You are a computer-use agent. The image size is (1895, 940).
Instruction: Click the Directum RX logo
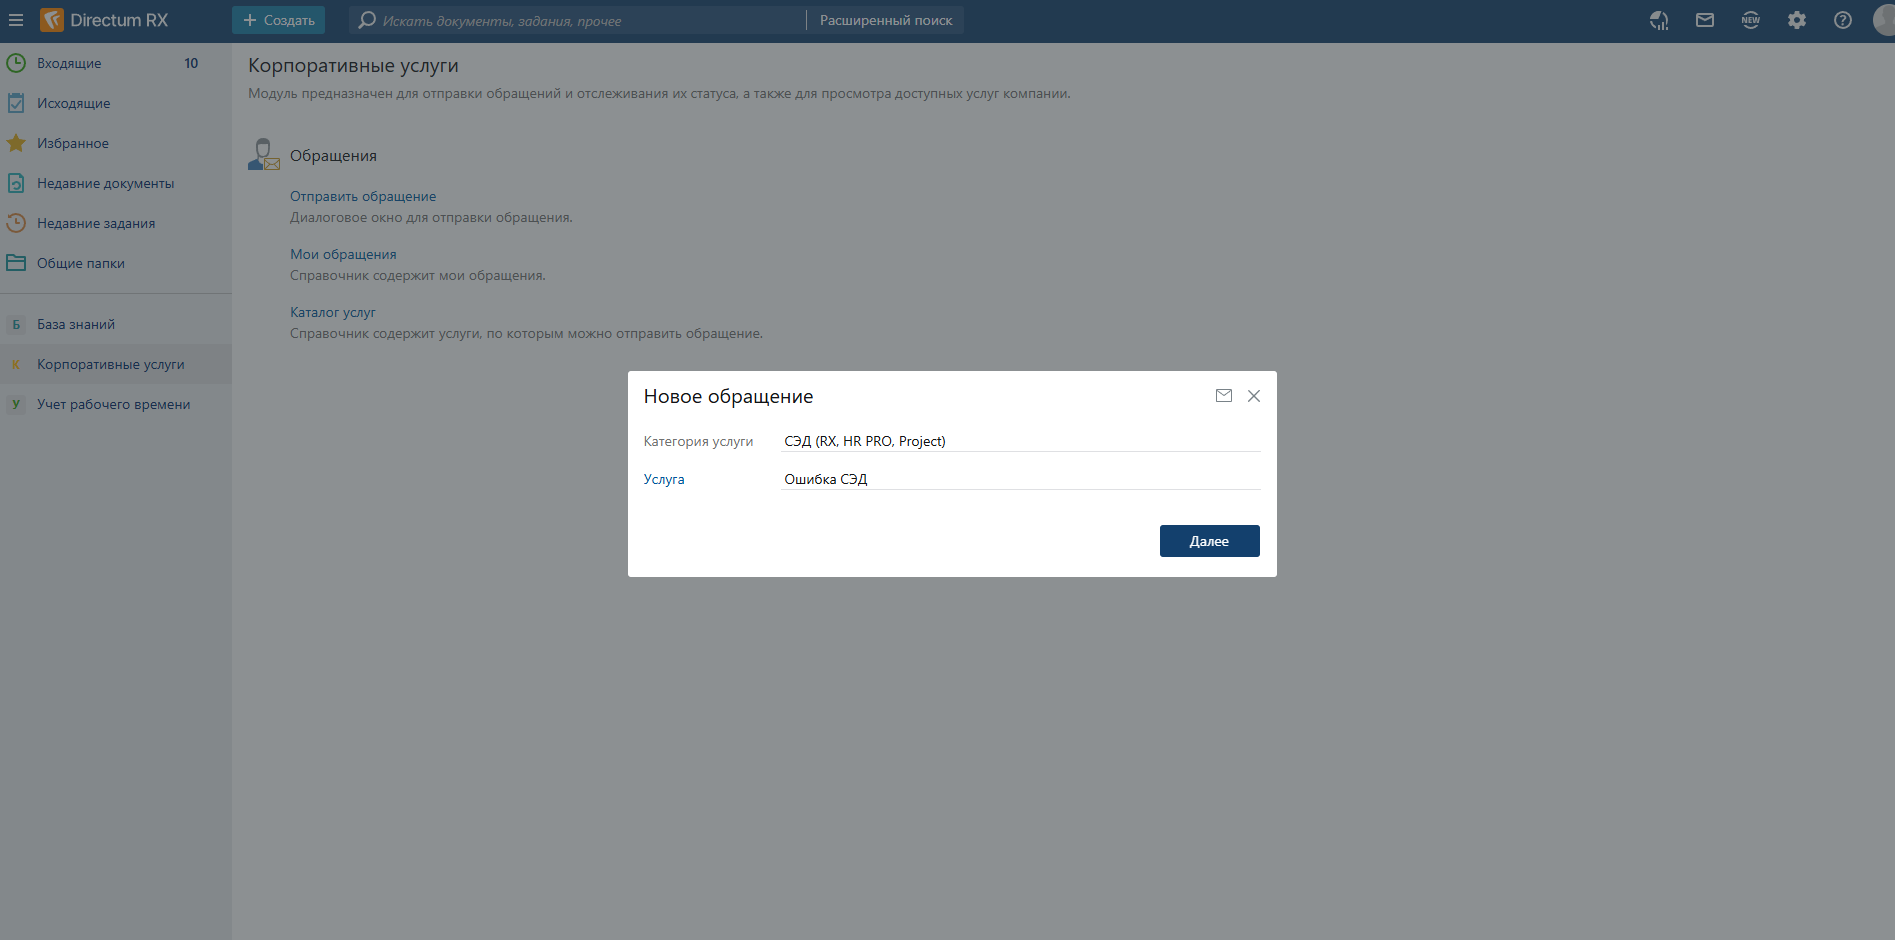pyautogui.click(x=105, y=20)
